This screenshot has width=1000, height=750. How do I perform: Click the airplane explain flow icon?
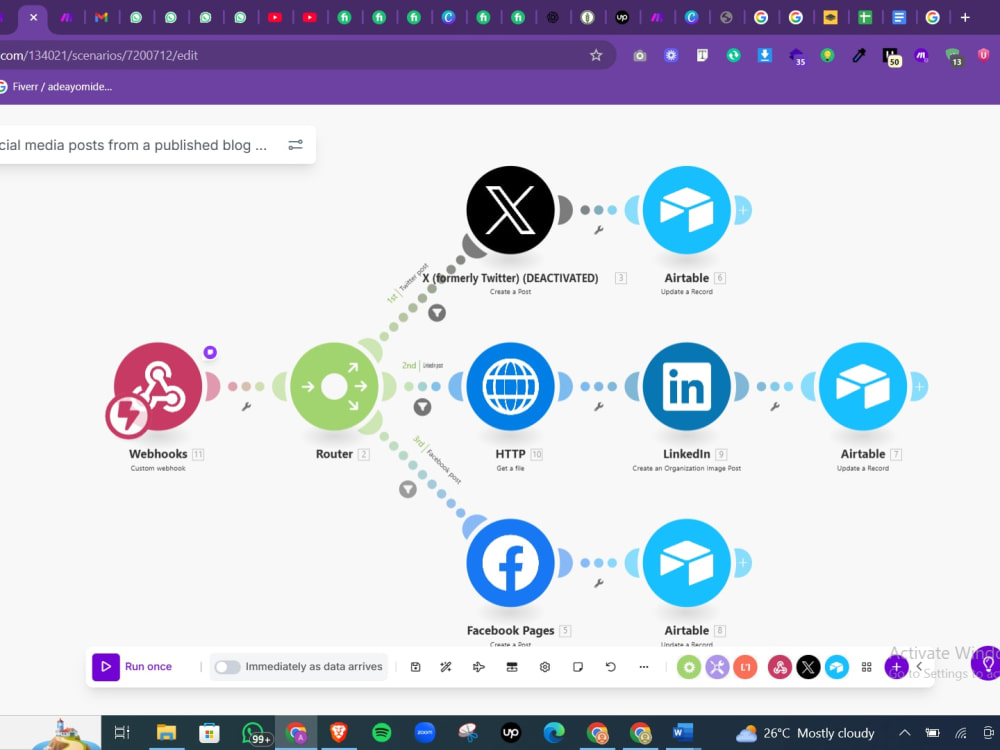(x=478, y=667)
